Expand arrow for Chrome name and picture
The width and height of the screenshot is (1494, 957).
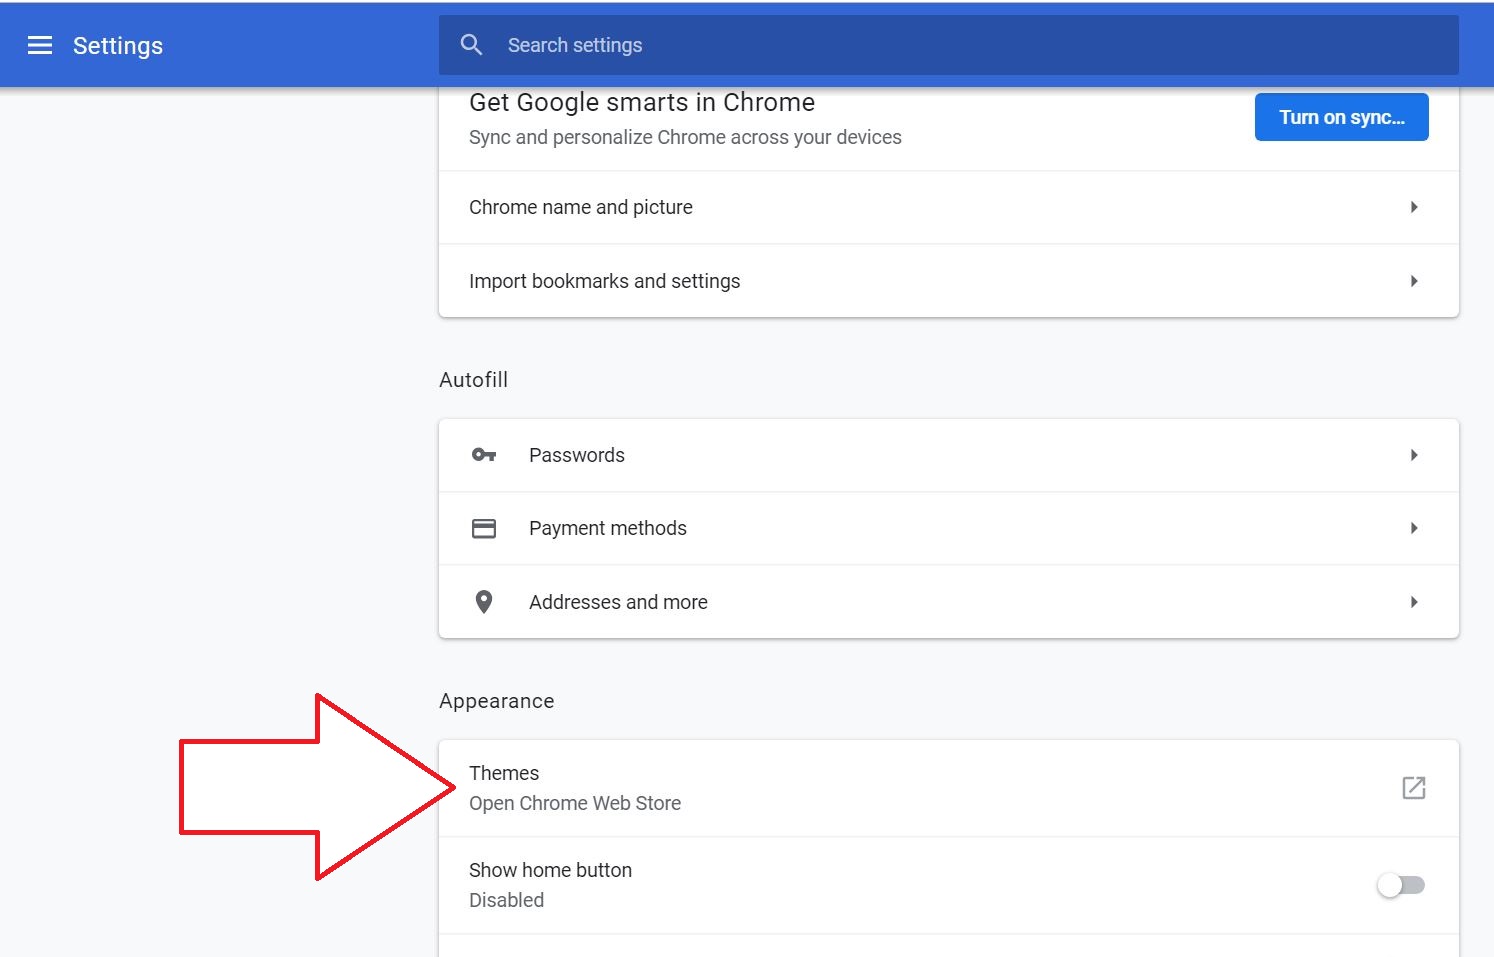1413,207
